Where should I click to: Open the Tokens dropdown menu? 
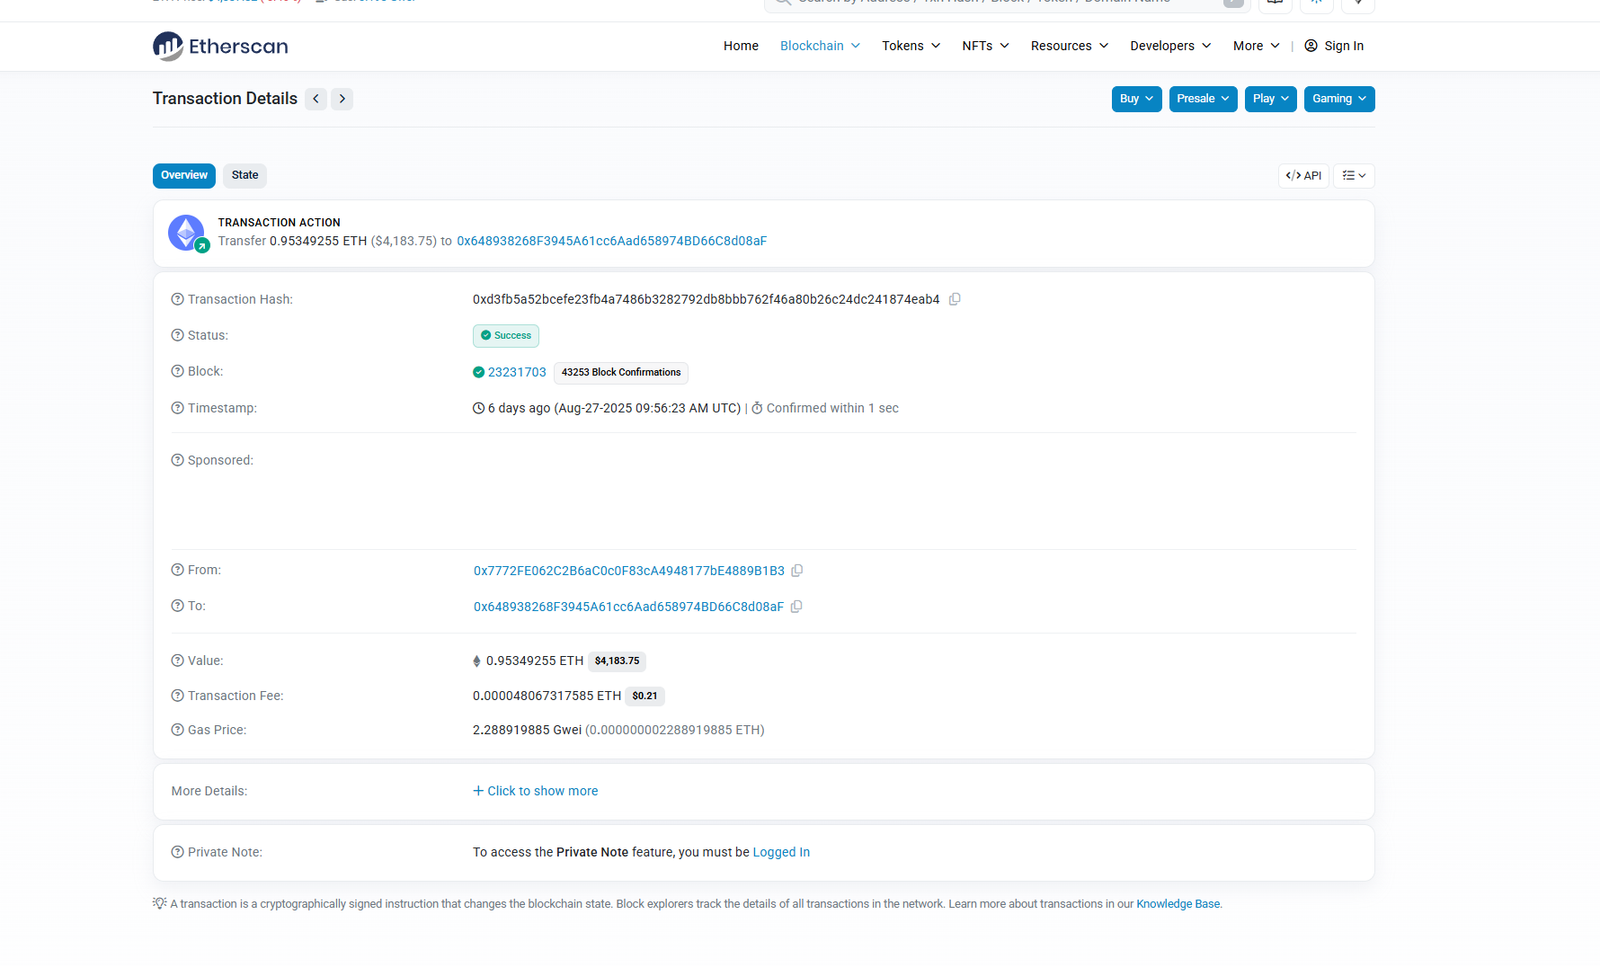pos(911,46)
